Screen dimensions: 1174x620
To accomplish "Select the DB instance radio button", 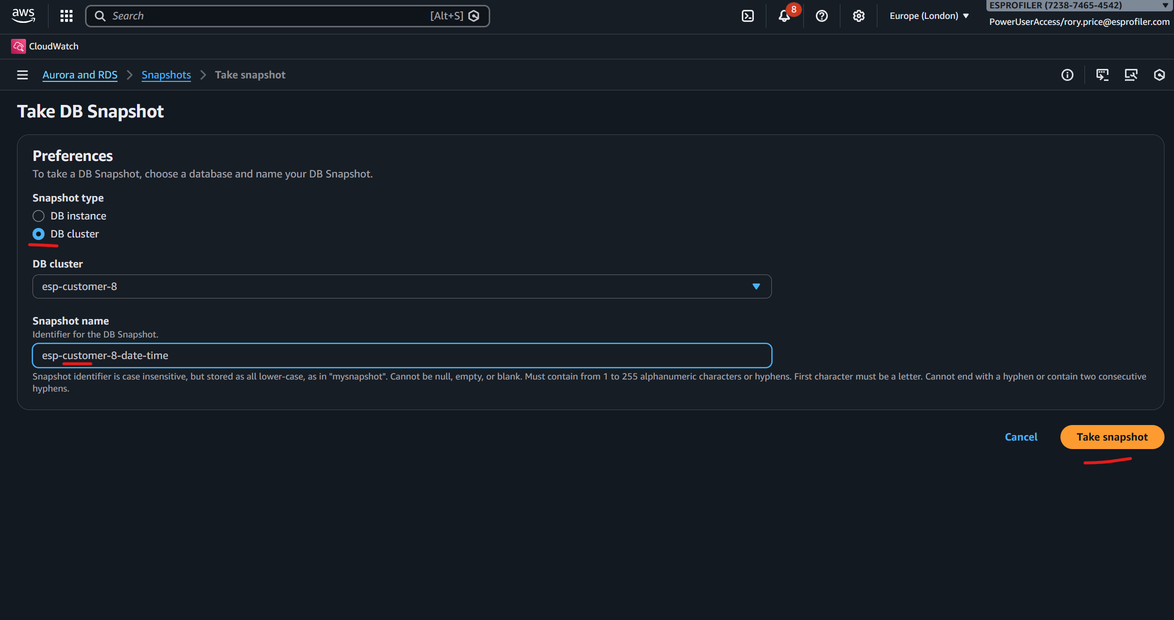I will pos(39,216).
